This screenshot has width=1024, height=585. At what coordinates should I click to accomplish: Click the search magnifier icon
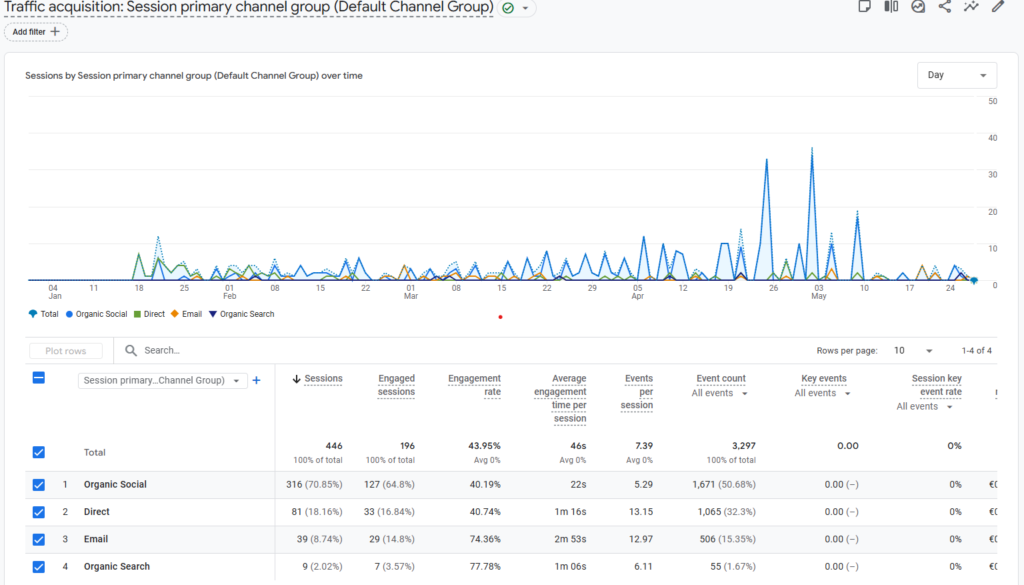point(131,351)
